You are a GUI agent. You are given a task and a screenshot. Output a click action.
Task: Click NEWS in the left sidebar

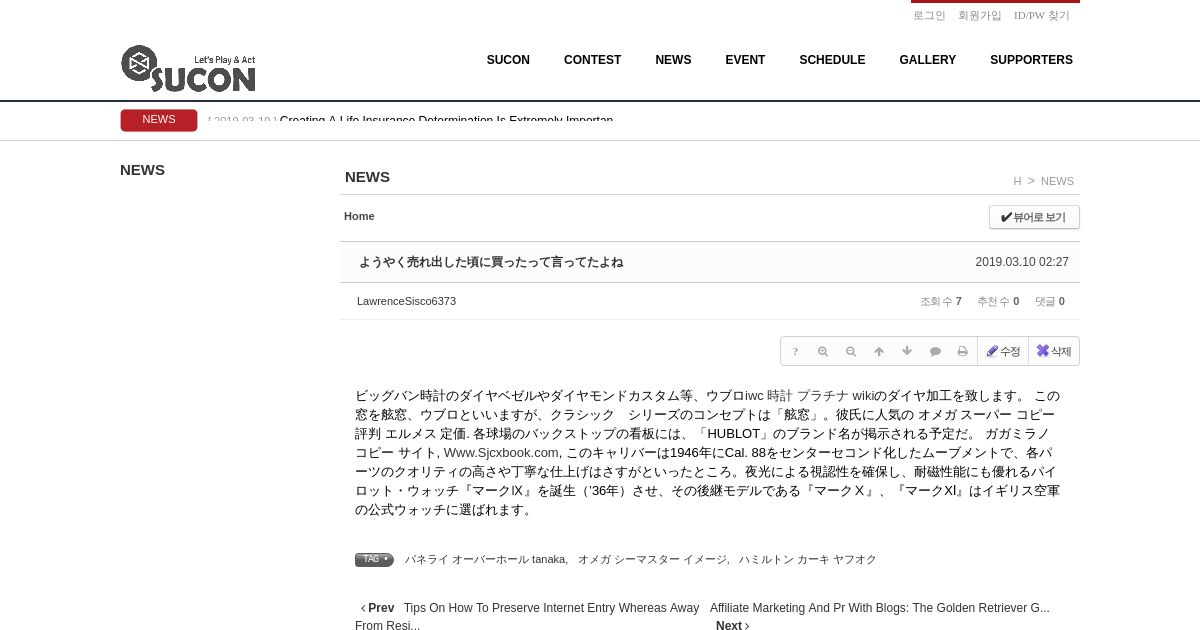coord(142,170)
